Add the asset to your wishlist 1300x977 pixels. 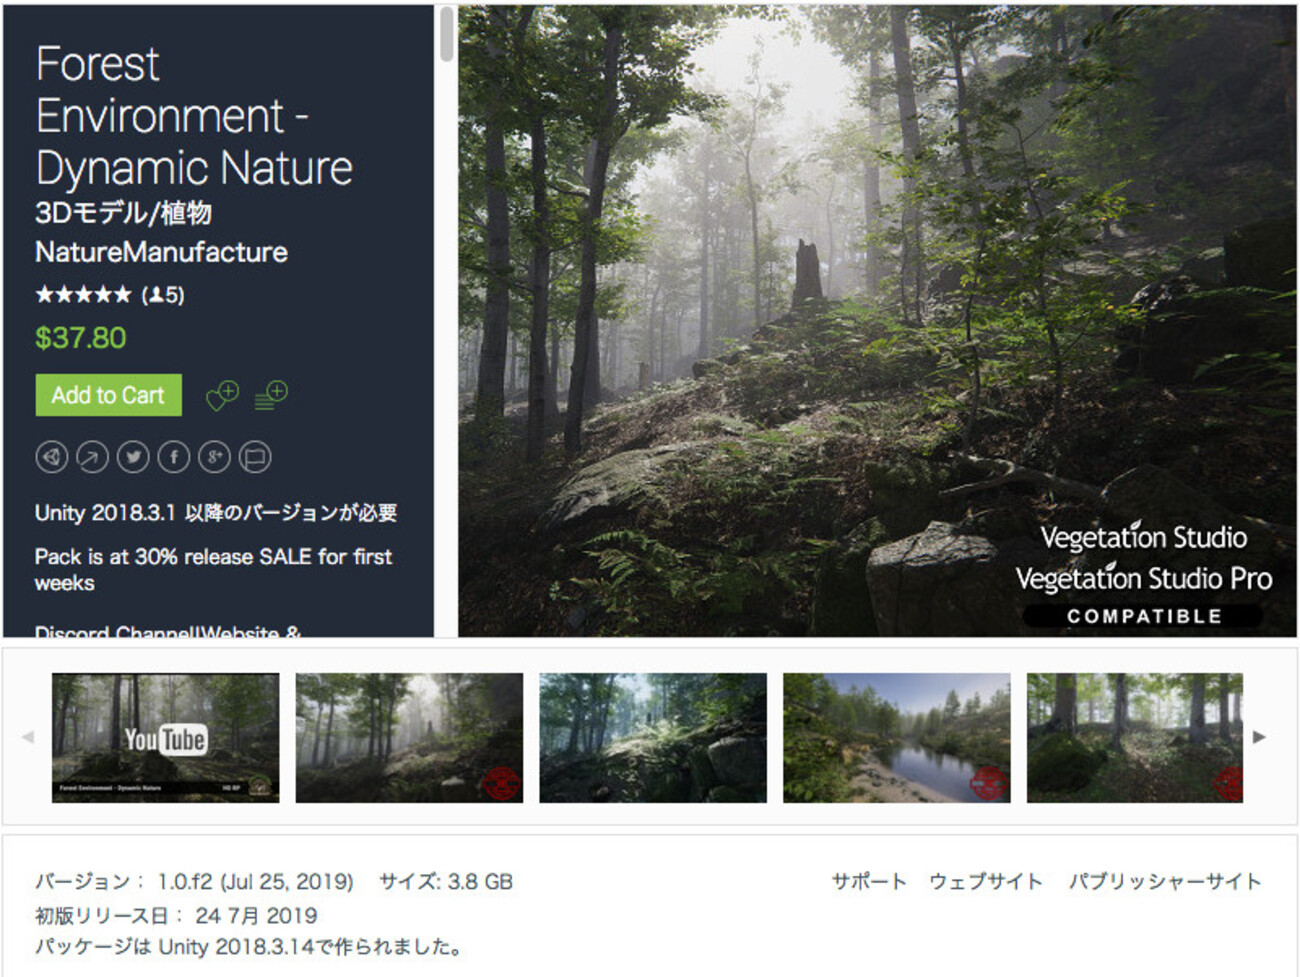[x=222, y=395]
